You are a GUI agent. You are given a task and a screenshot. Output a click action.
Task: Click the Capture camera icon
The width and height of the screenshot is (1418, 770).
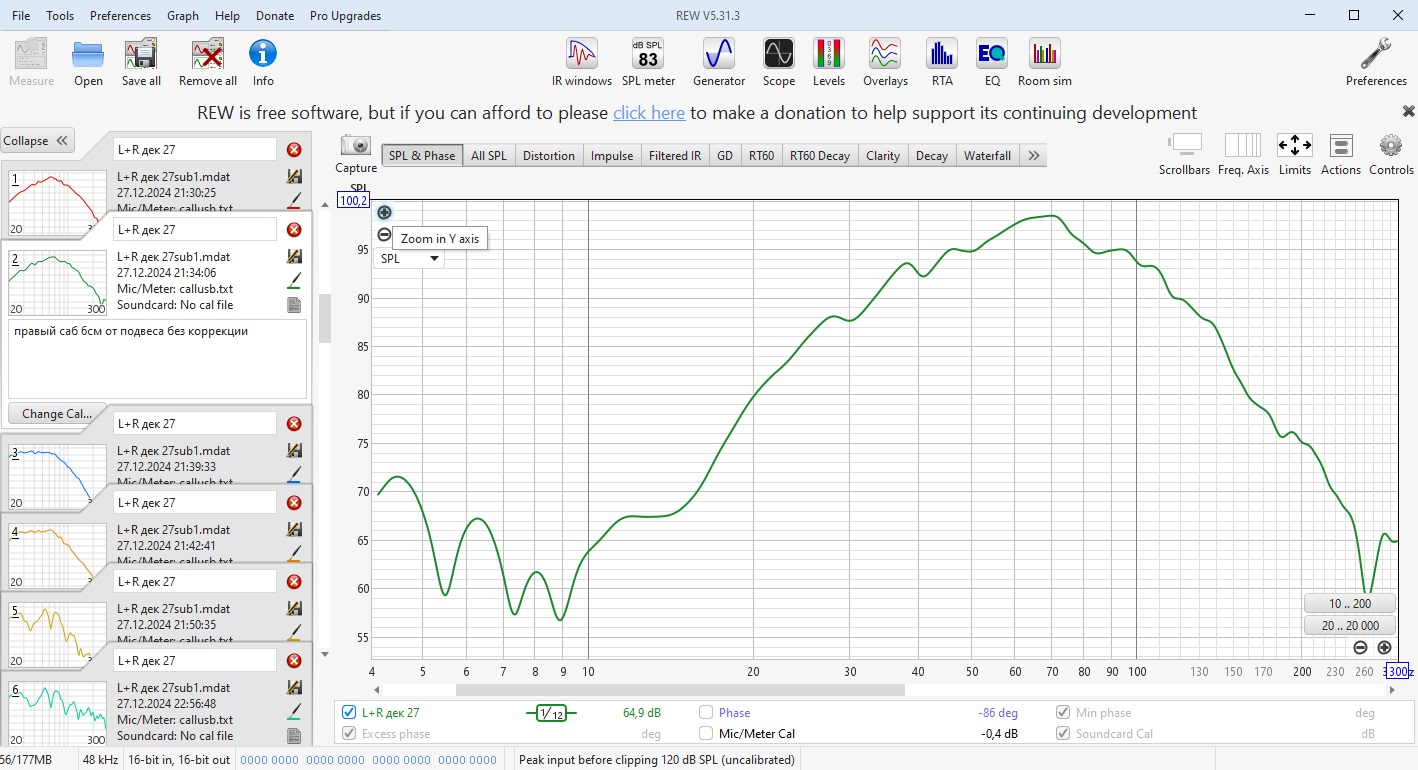[355, 146]
